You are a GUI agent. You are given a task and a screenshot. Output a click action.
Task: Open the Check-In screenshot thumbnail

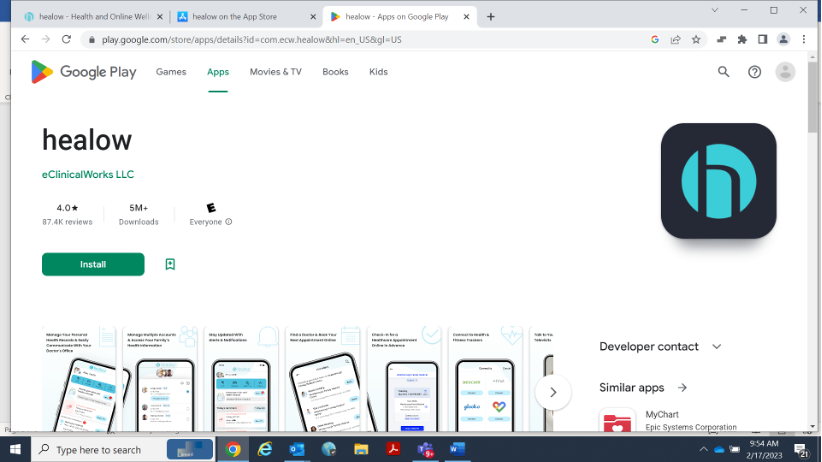pyautogui.click(x=404, y=379)
